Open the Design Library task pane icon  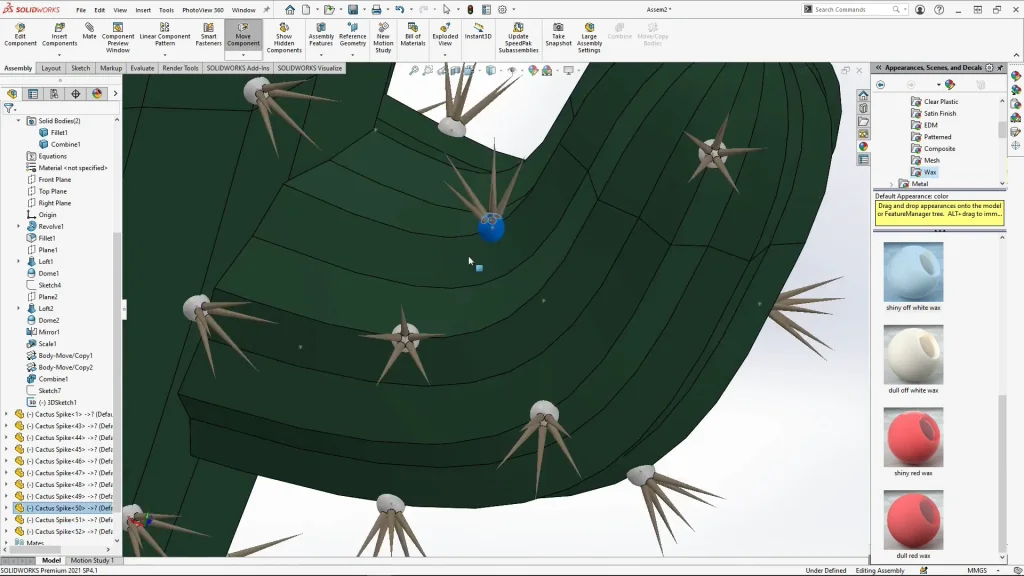[x=863, y=108]
